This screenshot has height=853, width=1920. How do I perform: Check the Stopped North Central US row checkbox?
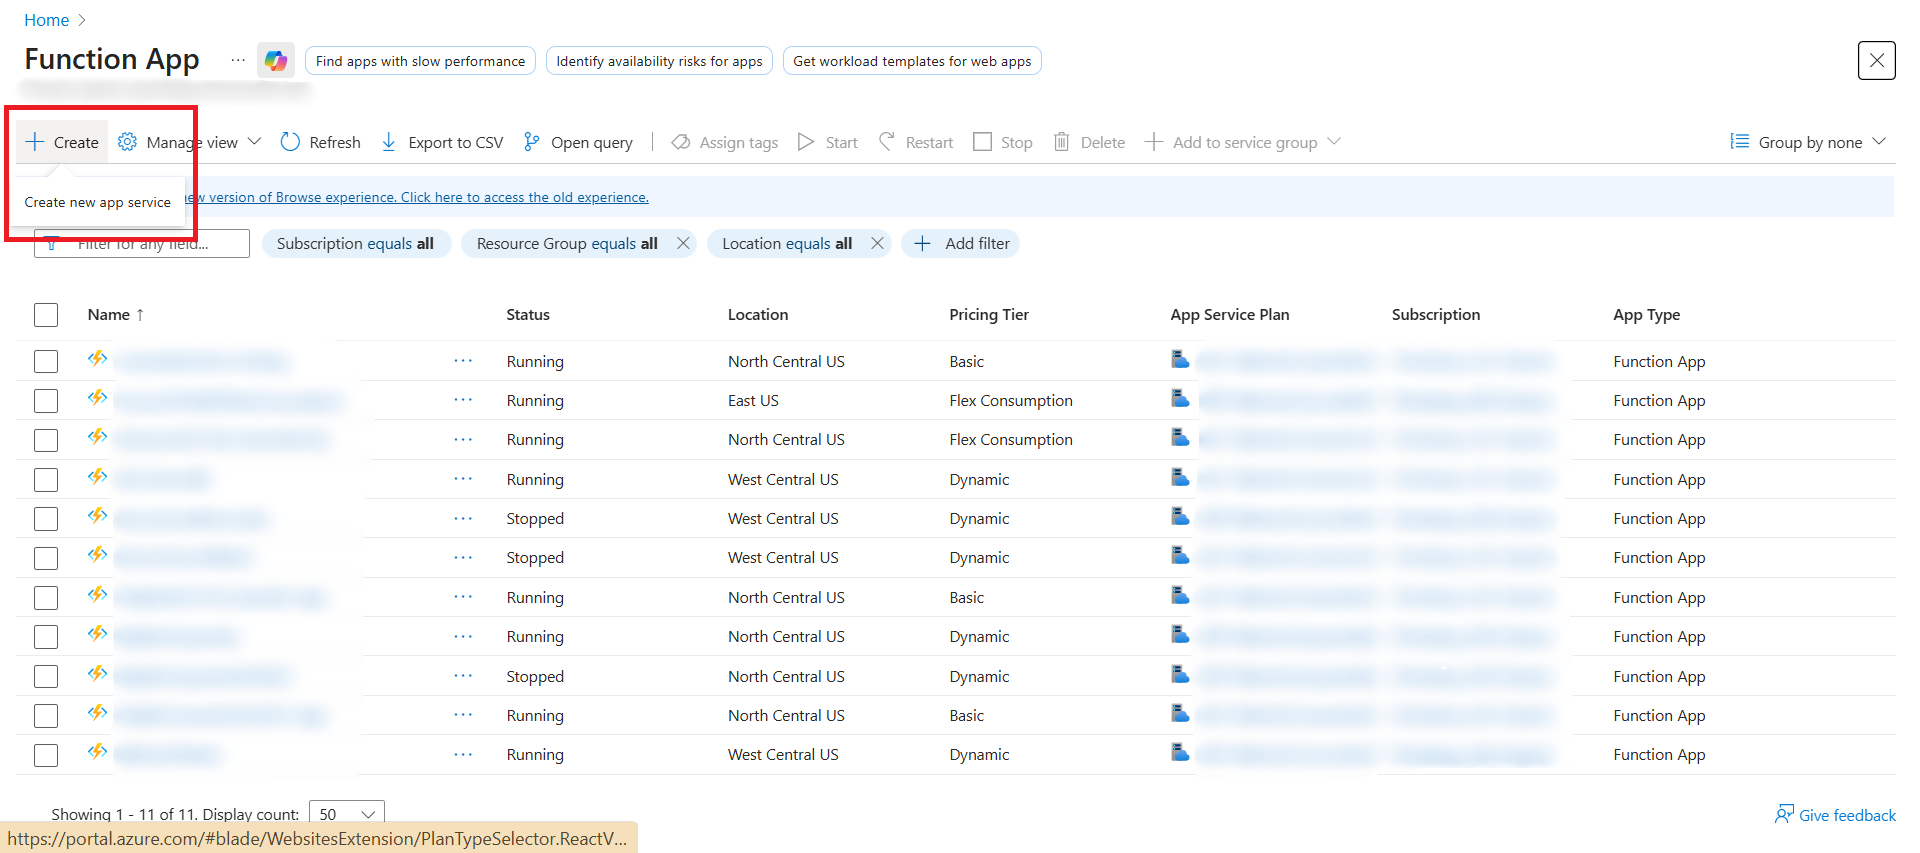click(46, 676)
